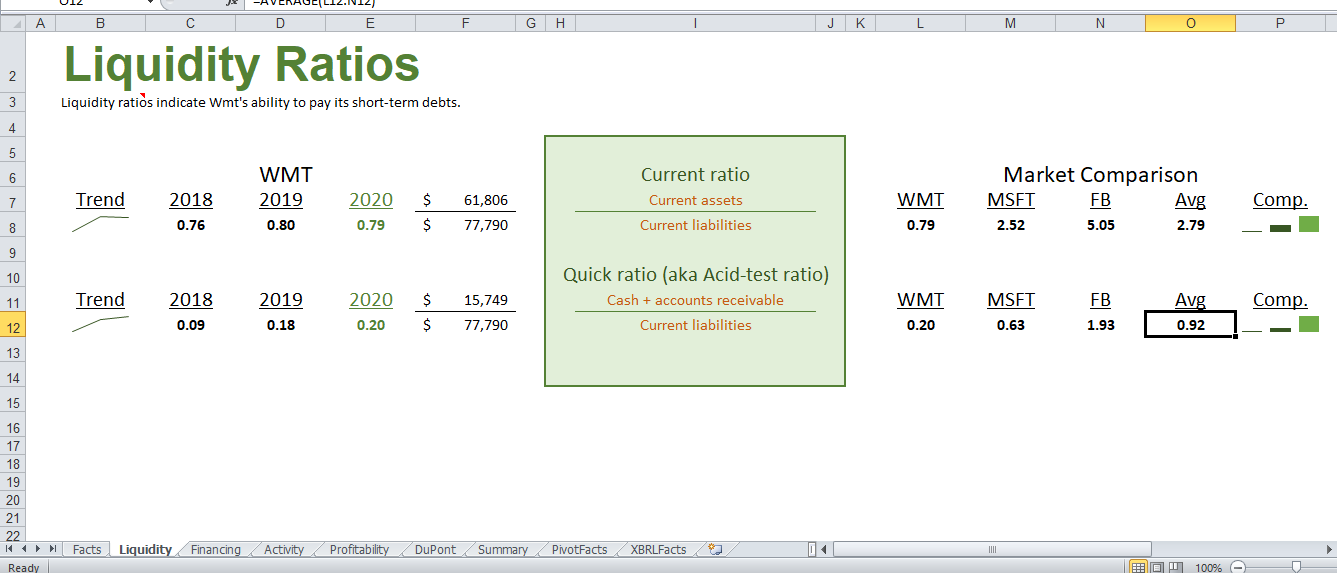This screenshot has width=1337, height=573.
Task: Click the Market Comparison heading
Action: pyautogui.click(x=1100, y=175)
